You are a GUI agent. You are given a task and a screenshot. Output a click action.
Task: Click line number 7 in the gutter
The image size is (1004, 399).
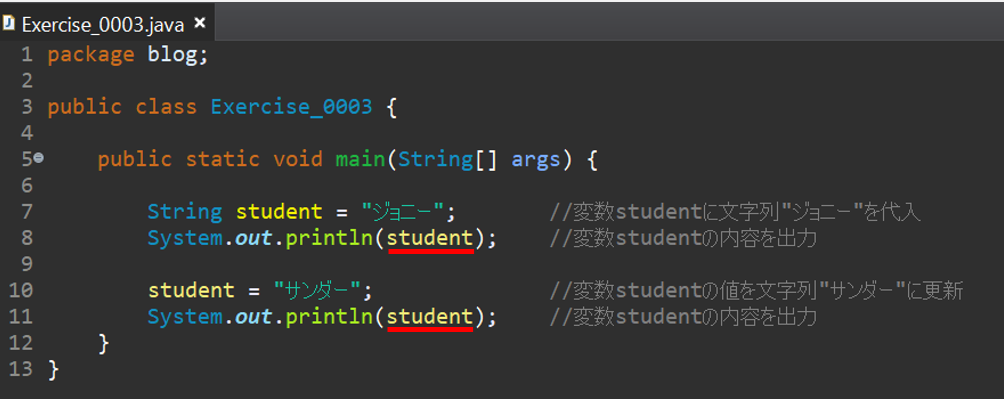[x=26, y=212]
